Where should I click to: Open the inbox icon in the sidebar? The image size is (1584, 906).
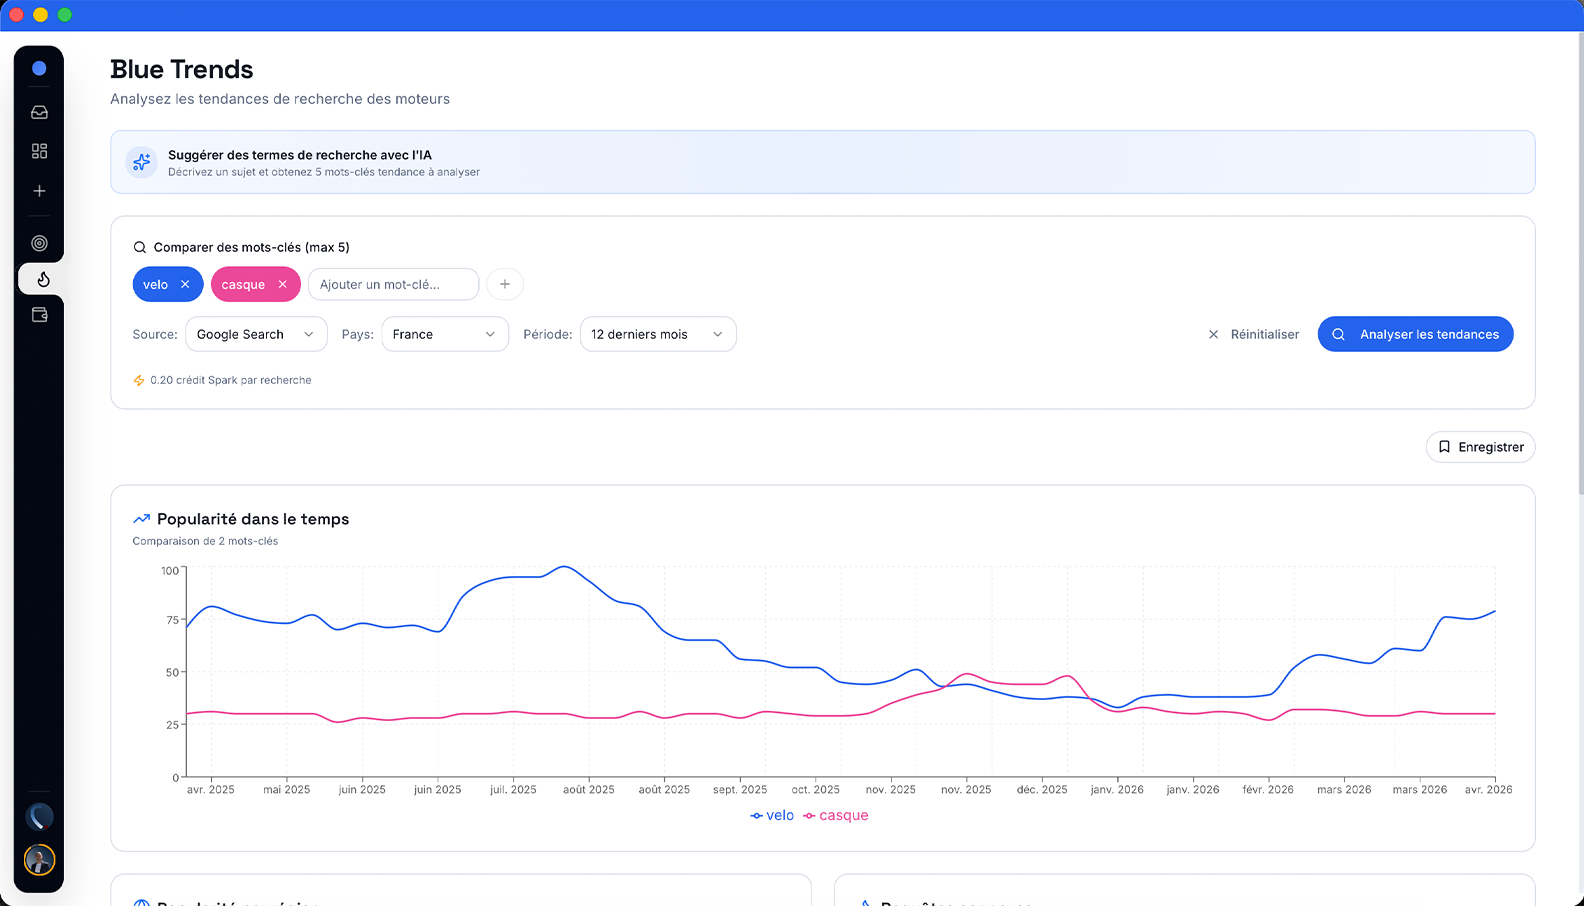tap(39, 113)
